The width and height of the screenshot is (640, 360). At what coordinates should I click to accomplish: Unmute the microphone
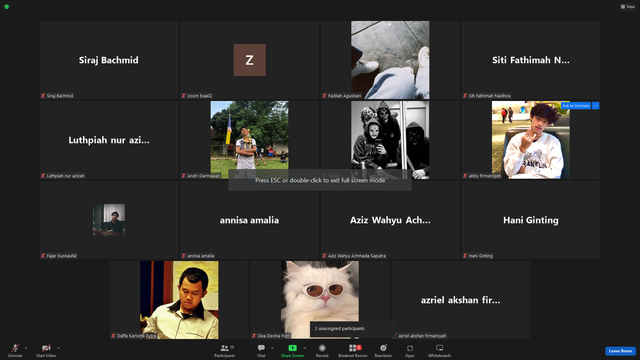[x=15, y=350]
